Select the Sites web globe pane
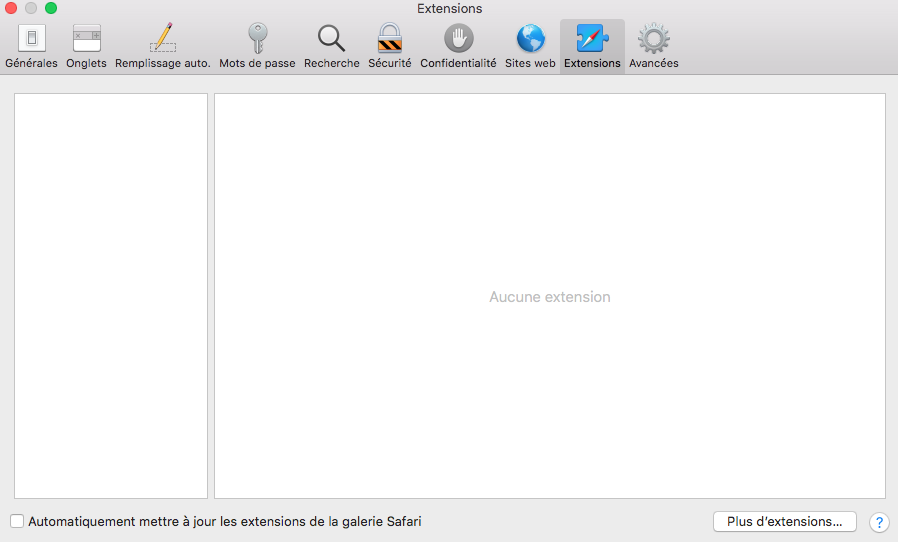This screenshot has height=542, width=898. click(530, 46)
